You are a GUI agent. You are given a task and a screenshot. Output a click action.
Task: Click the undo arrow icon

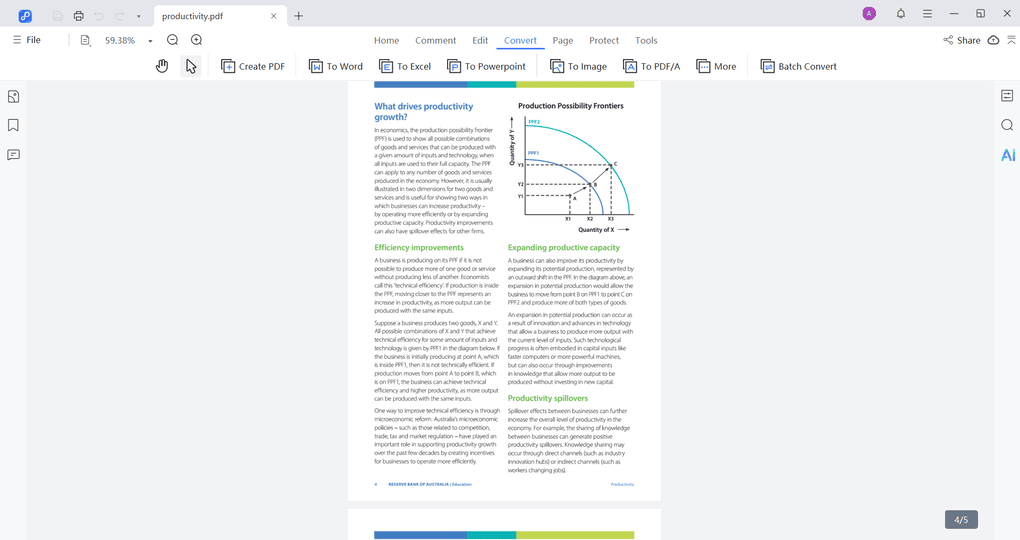pyautogui.click(x=99, y=16)
